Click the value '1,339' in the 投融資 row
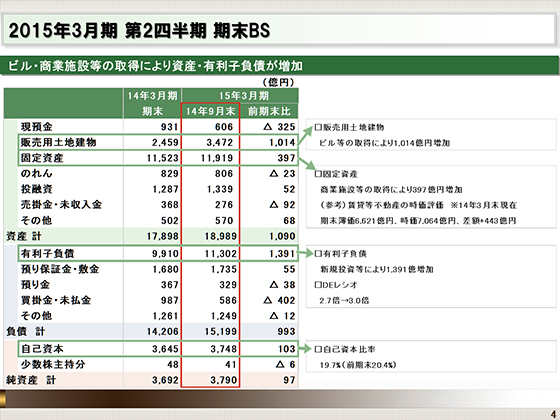The width and height of the screenshot is (560, 420). [x=220, y=189]
